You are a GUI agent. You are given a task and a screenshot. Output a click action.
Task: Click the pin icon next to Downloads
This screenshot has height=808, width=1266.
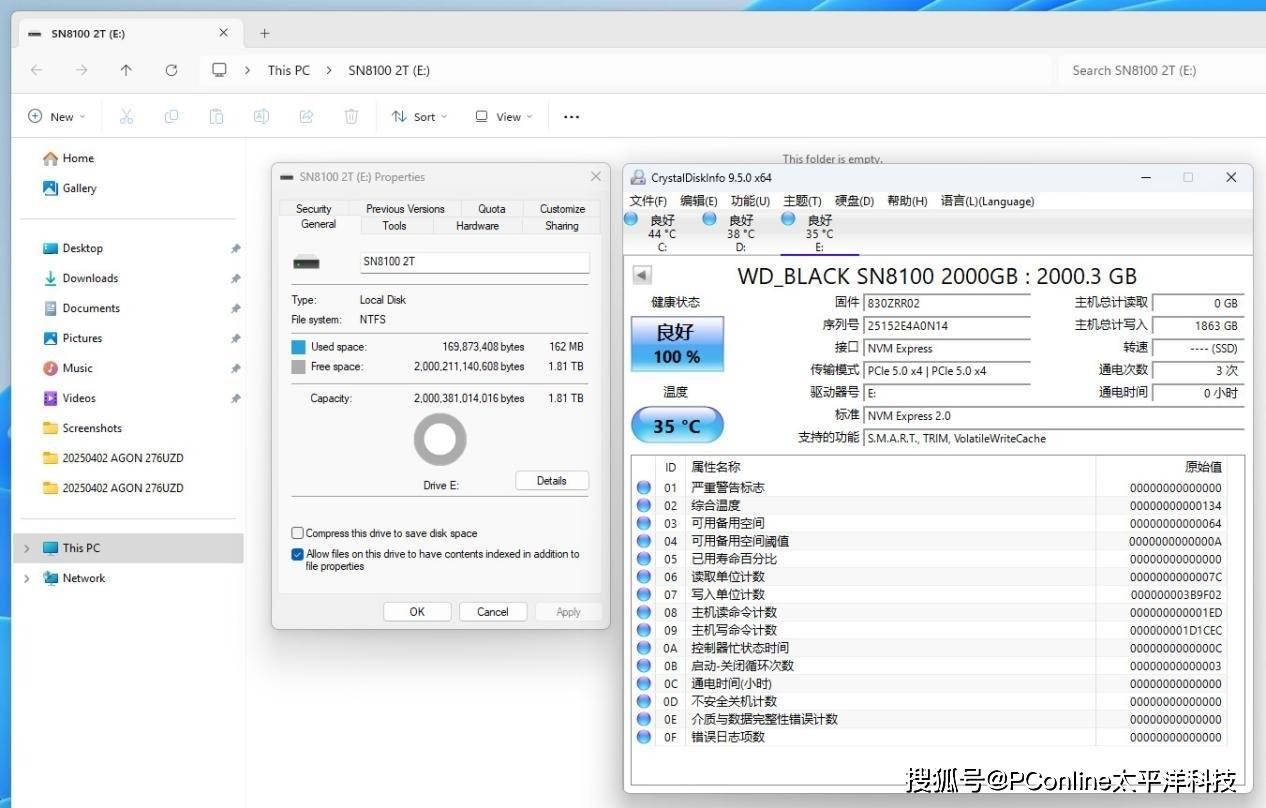(x=235, y=278)
